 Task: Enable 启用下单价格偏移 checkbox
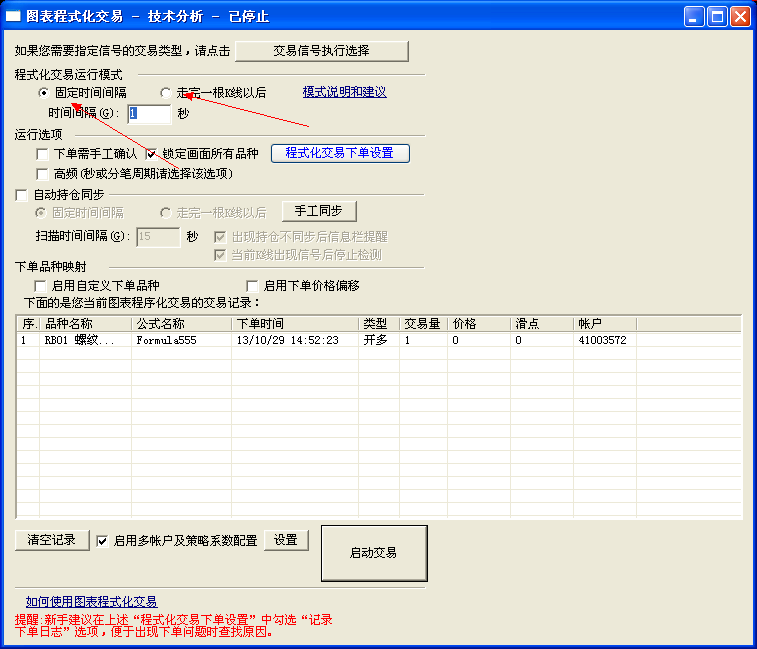(x=252, y=286)
